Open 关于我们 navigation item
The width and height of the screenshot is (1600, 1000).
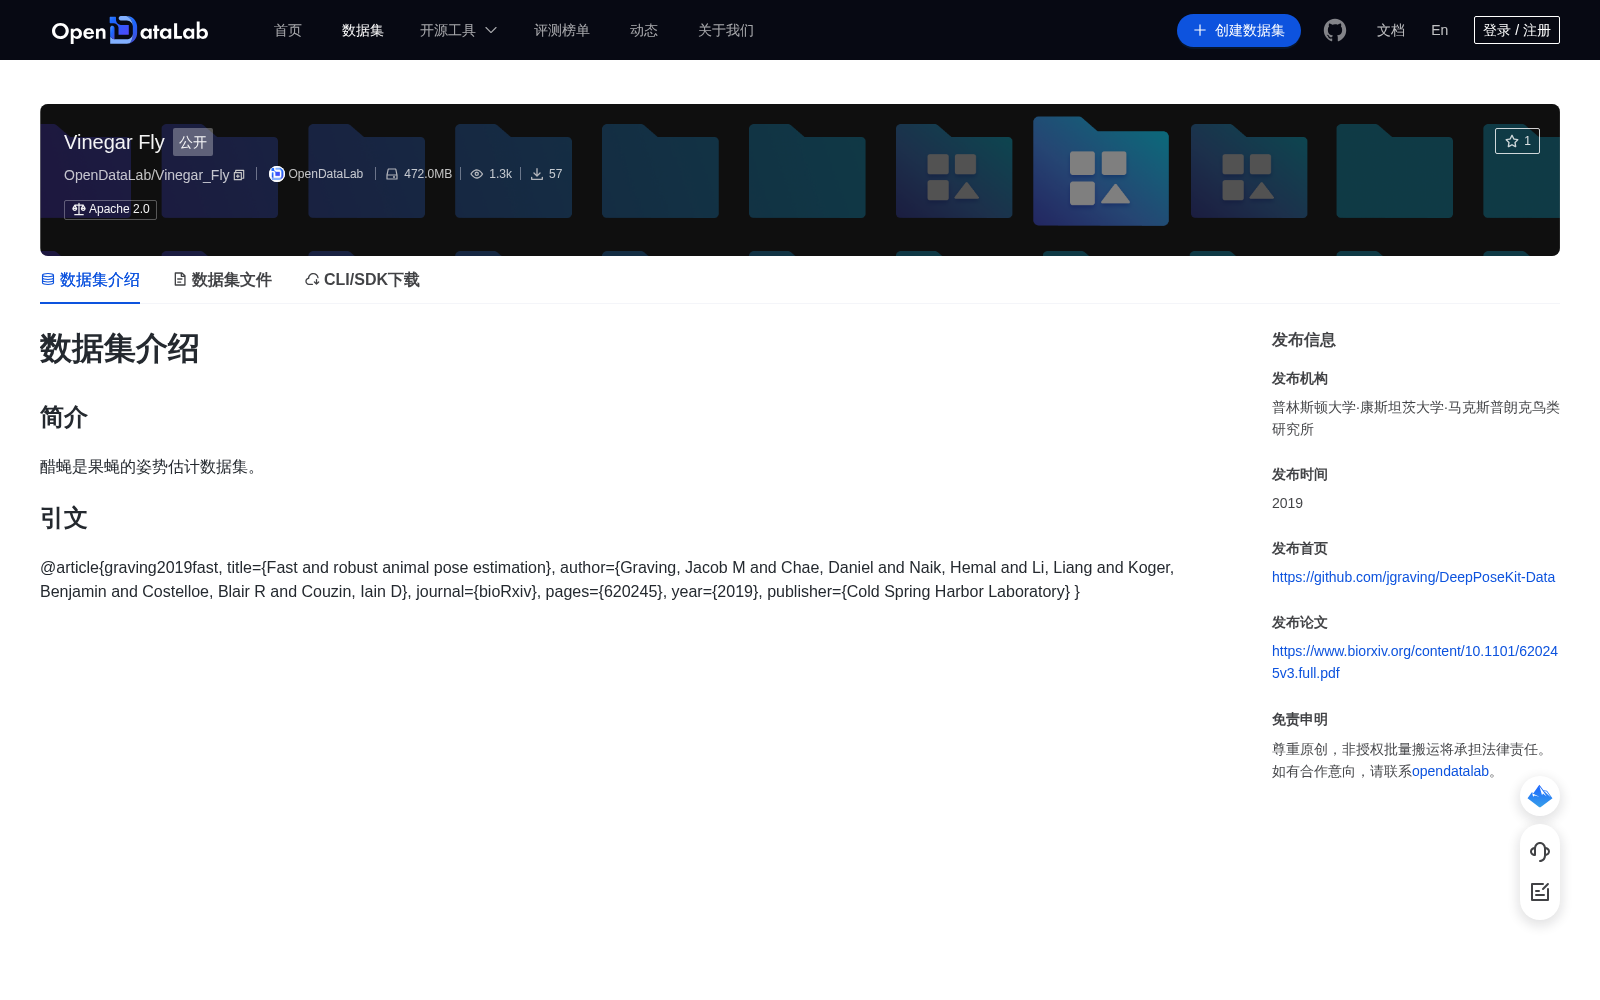coord(726,30)
